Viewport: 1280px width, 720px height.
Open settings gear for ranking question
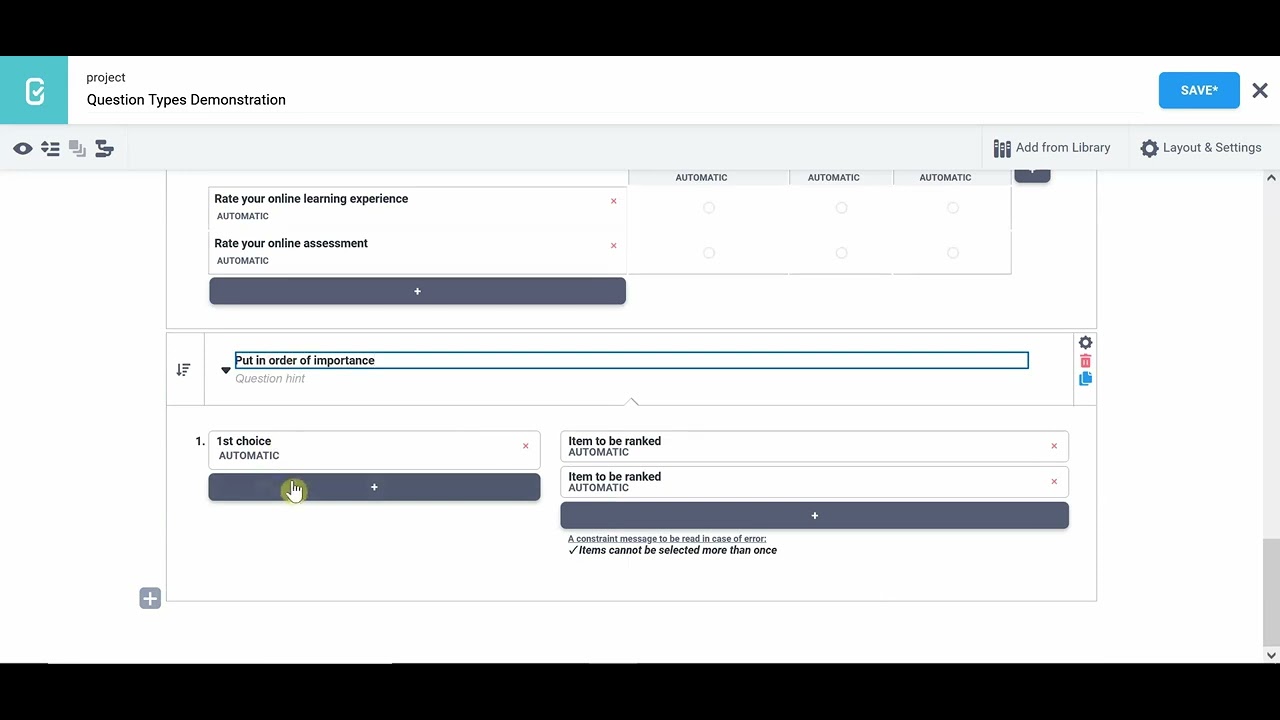[1085, 343]
